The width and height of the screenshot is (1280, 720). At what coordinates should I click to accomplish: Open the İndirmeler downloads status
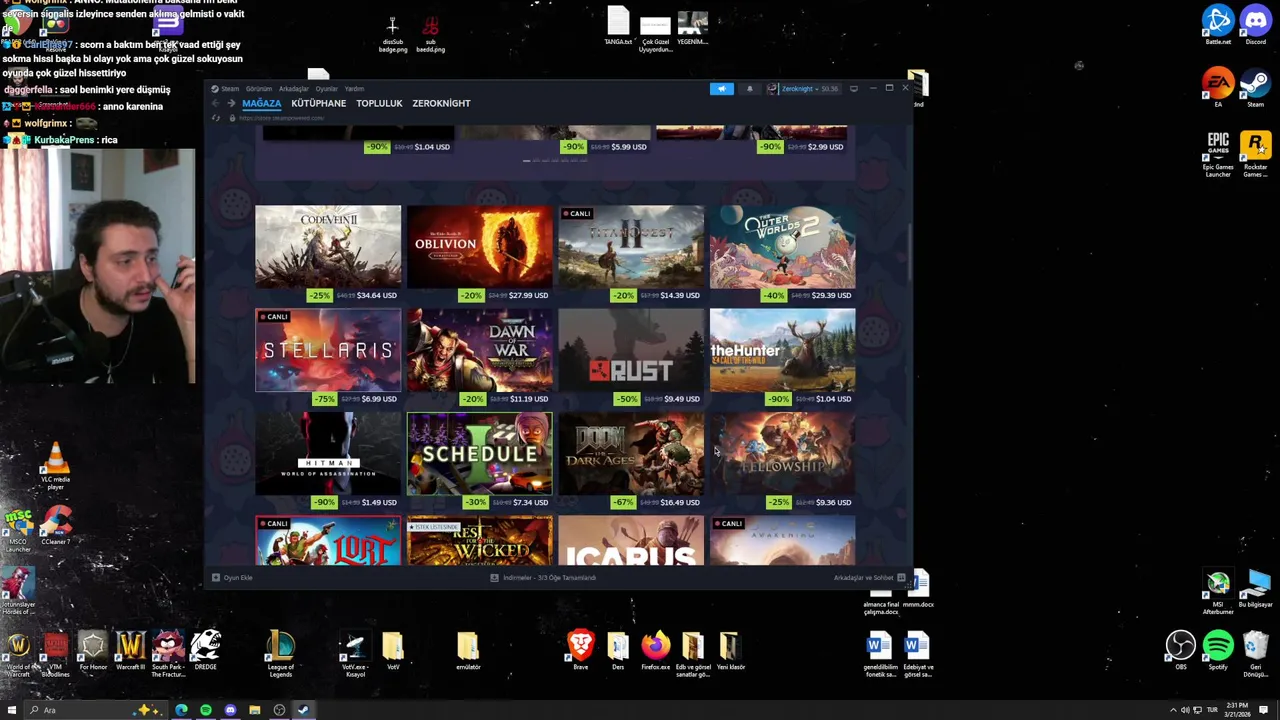tap(543, 577)
